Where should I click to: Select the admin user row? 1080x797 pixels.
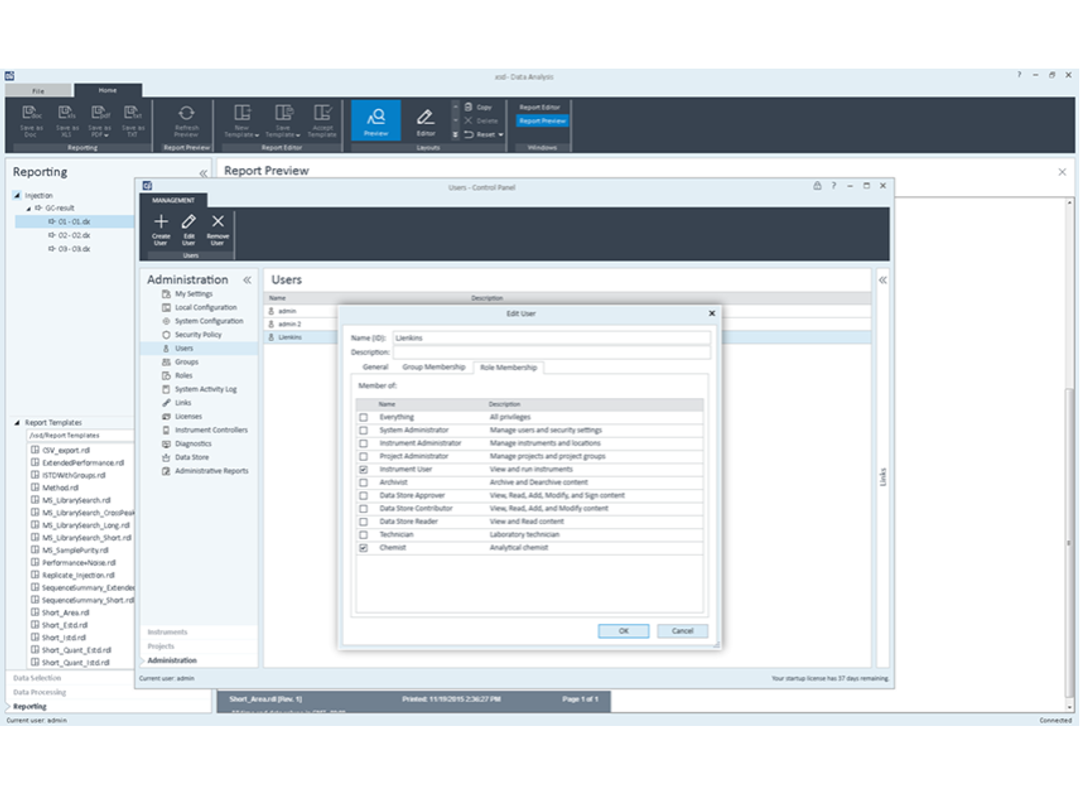(x=301, y=311)
